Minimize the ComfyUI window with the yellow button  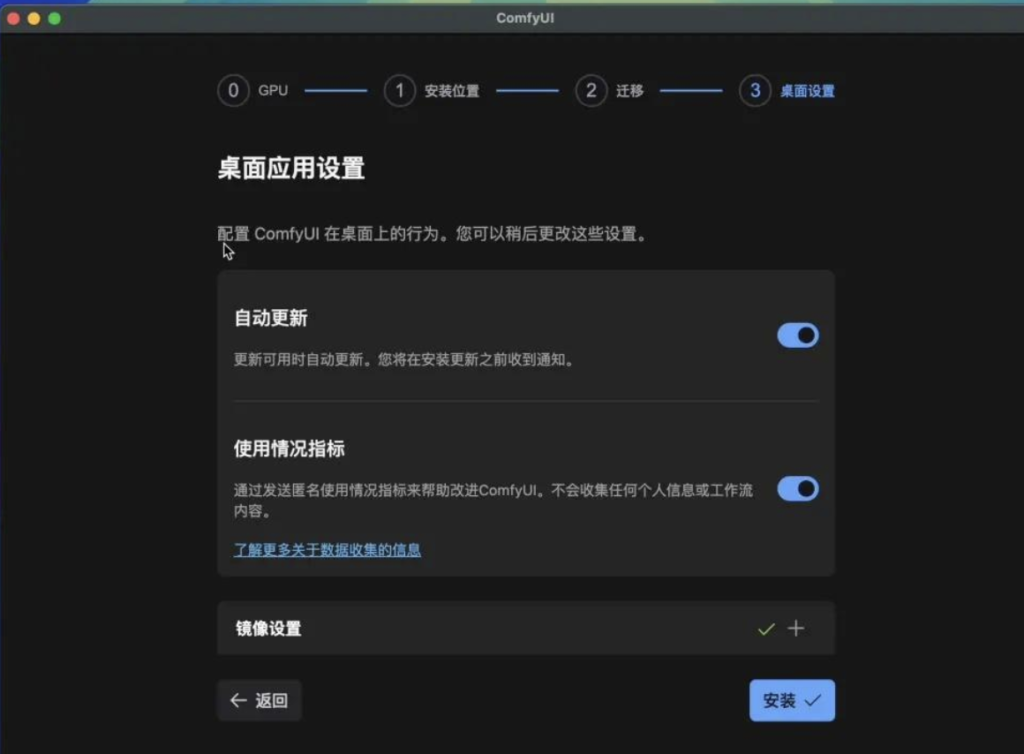pos(34,19)
